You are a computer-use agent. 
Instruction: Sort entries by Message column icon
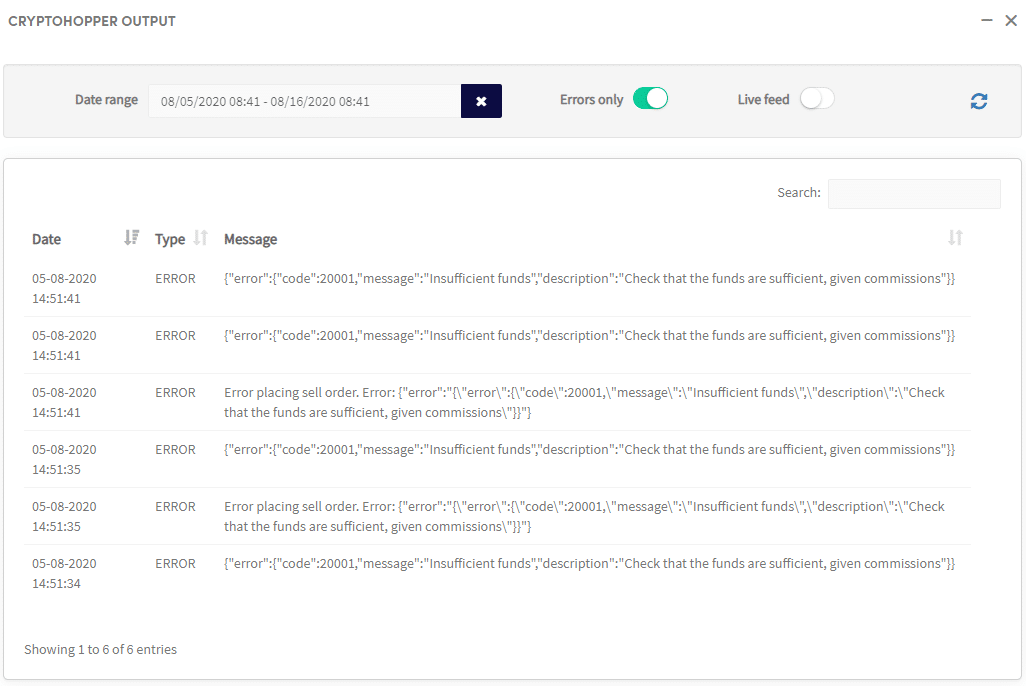(955, 238)
